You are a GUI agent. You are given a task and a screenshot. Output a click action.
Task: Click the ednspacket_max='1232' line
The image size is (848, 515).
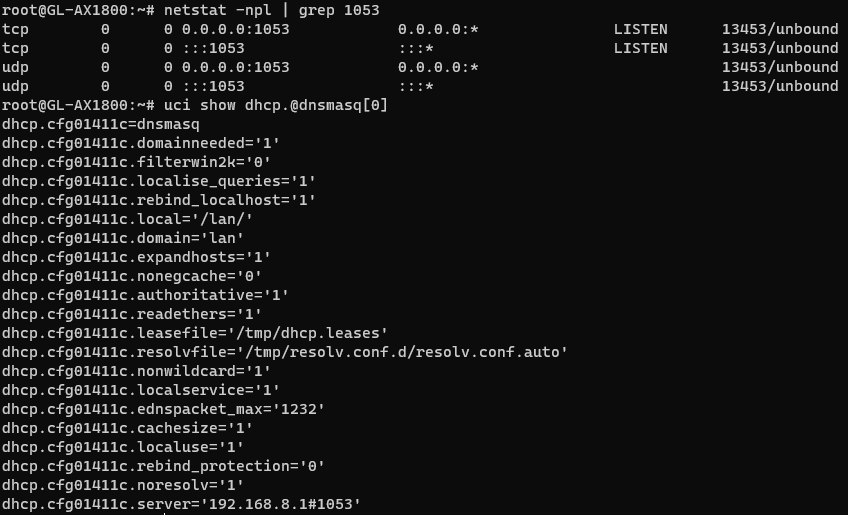click(163, 409)
